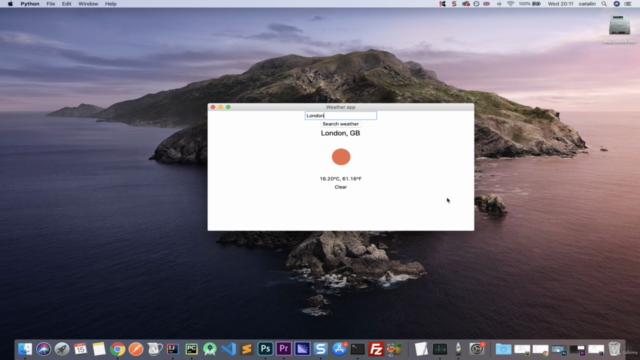Open Wi-Fi status menu
The height and width of the screenshot is (360, 640).
(510, 4)
